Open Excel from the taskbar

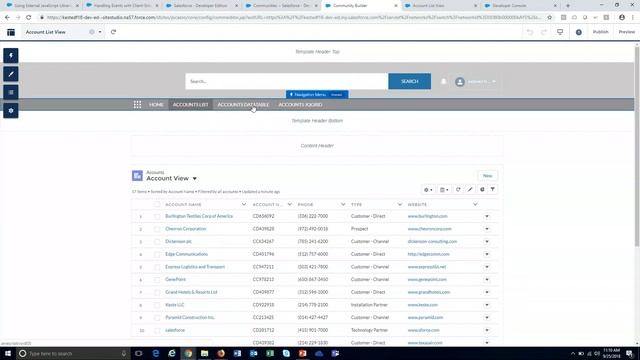[x=270, y=353]
